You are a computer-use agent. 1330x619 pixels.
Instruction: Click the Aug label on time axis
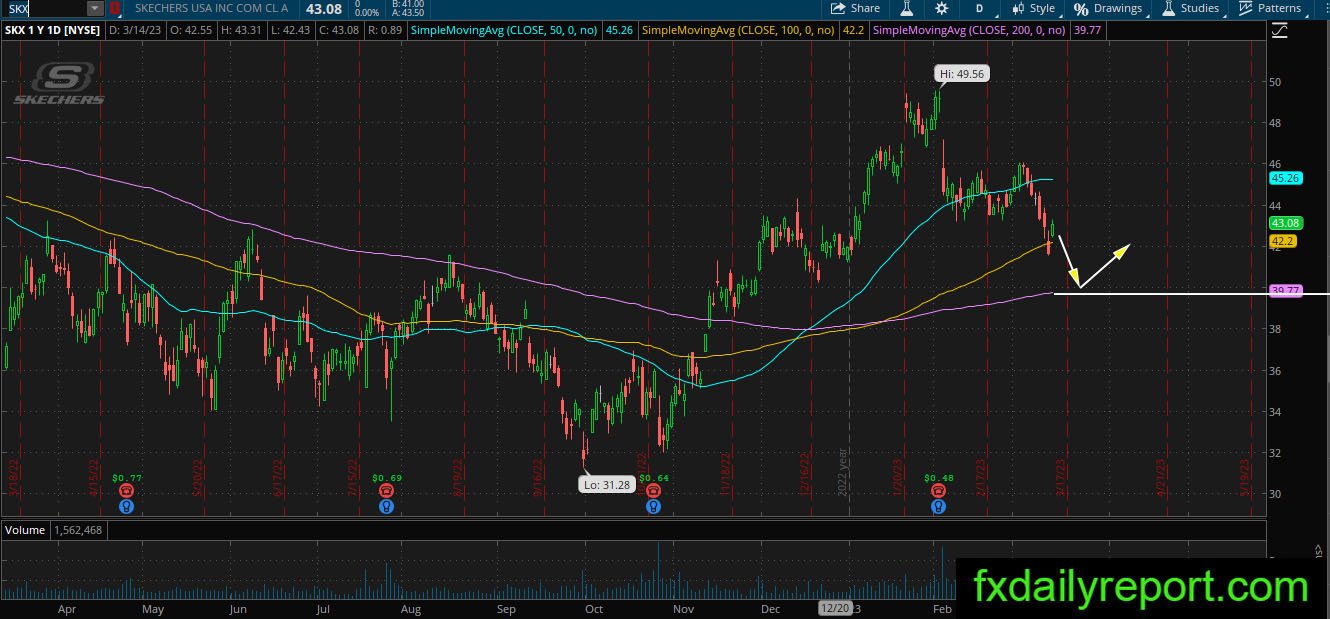[410, 608]
